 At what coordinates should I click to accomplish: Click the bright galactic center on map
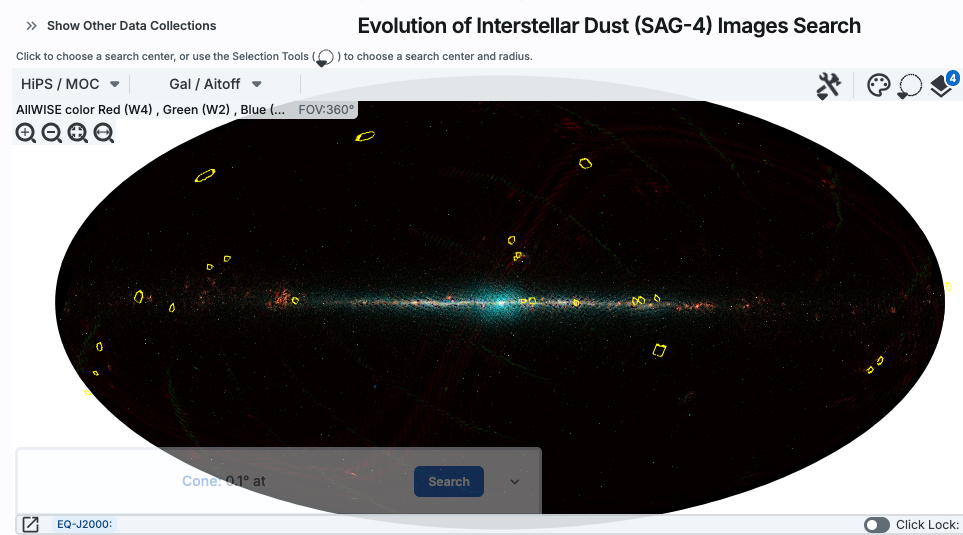(x=504, y=299)
